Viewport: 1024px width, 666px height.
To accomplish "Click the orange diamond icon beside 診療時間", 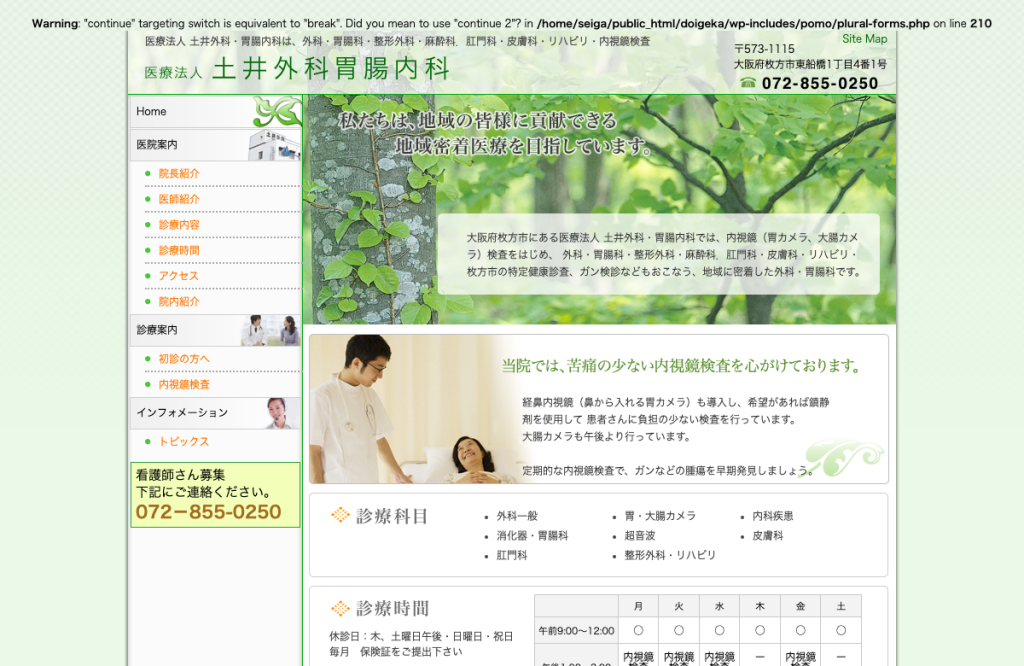I will [x=340, y=609].
